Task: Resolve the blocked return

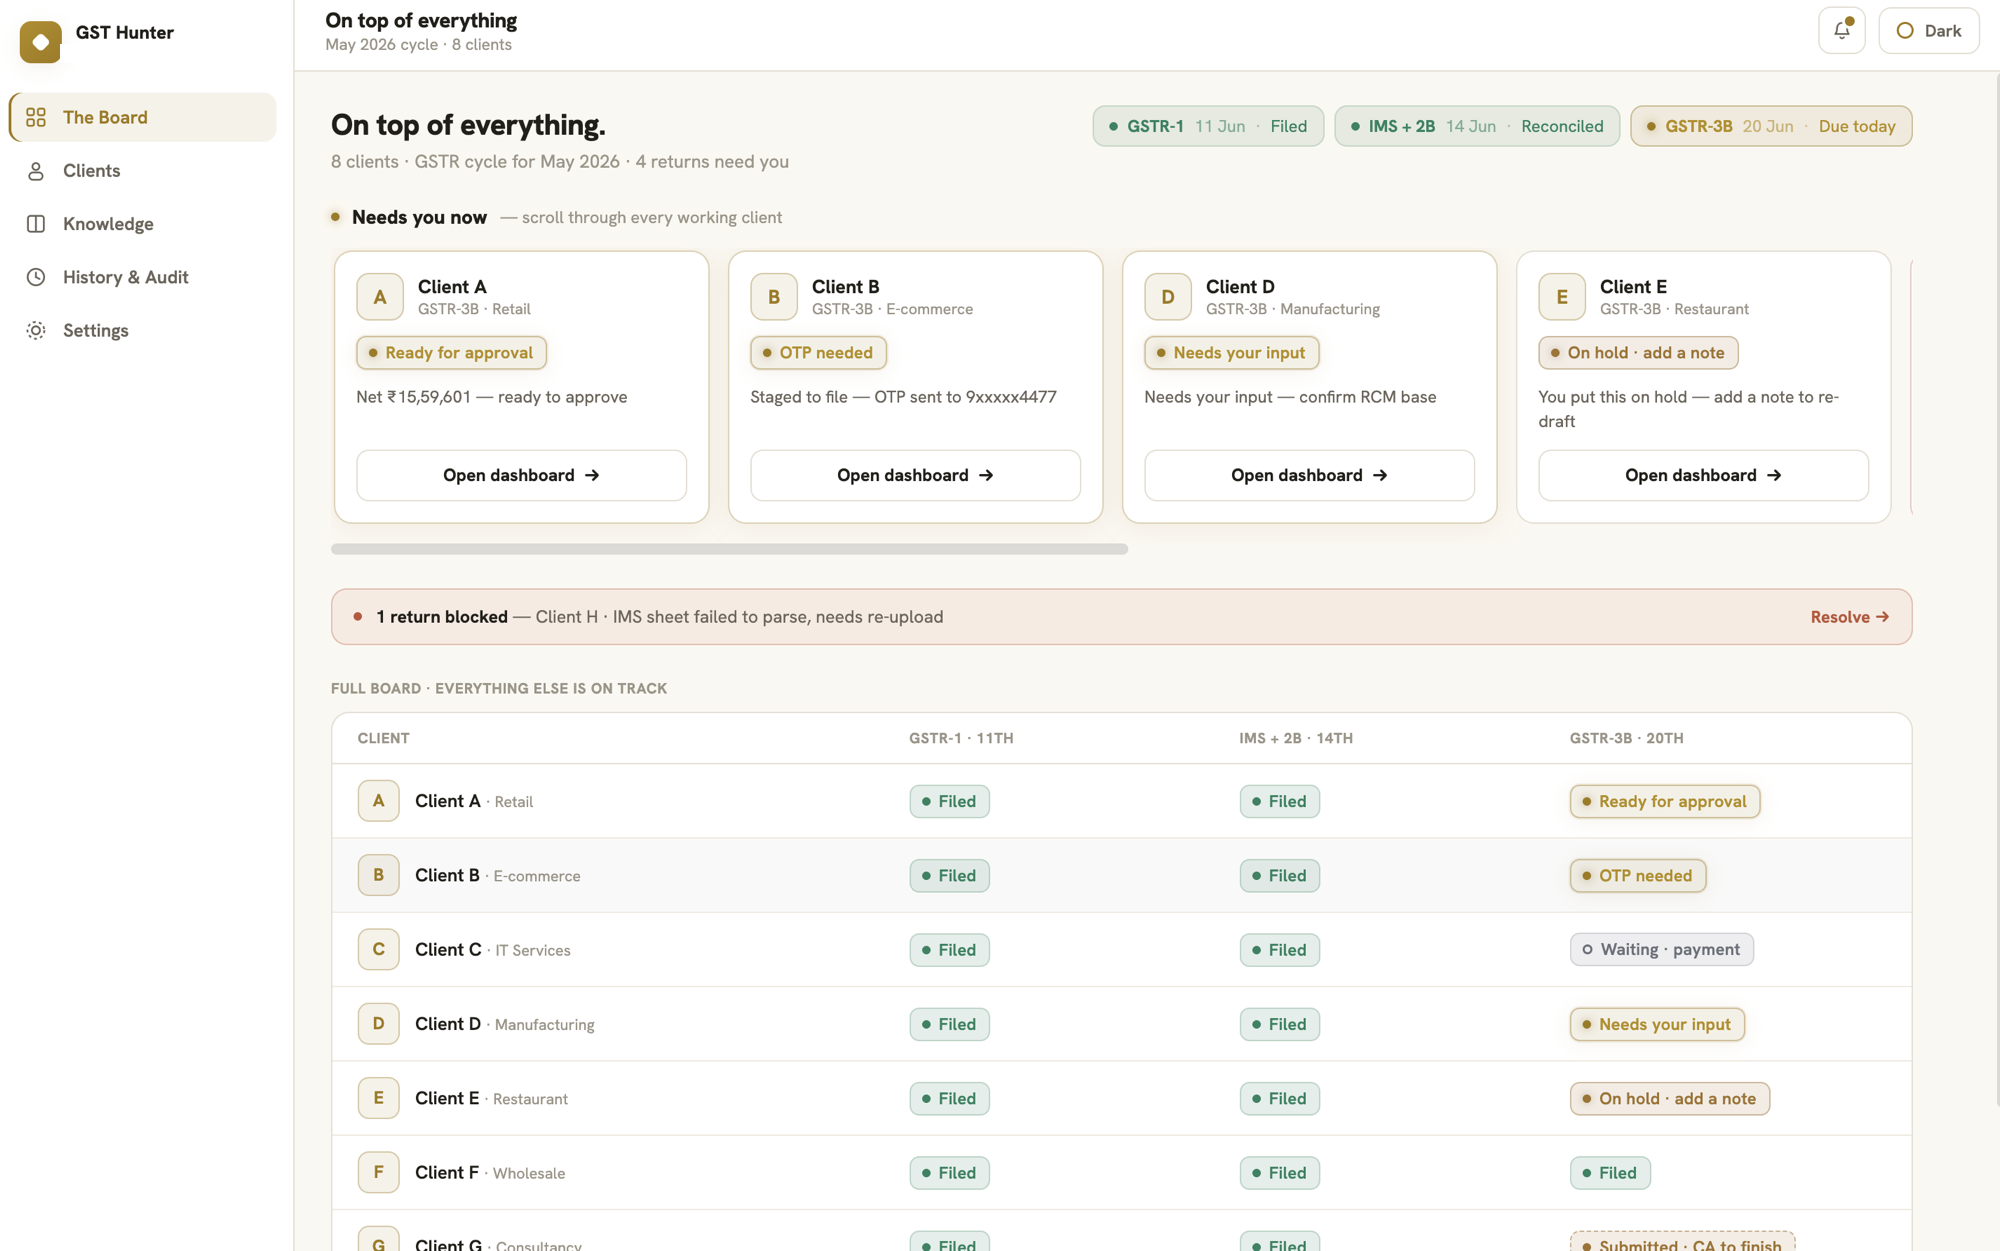Action: click(1849, 617)
